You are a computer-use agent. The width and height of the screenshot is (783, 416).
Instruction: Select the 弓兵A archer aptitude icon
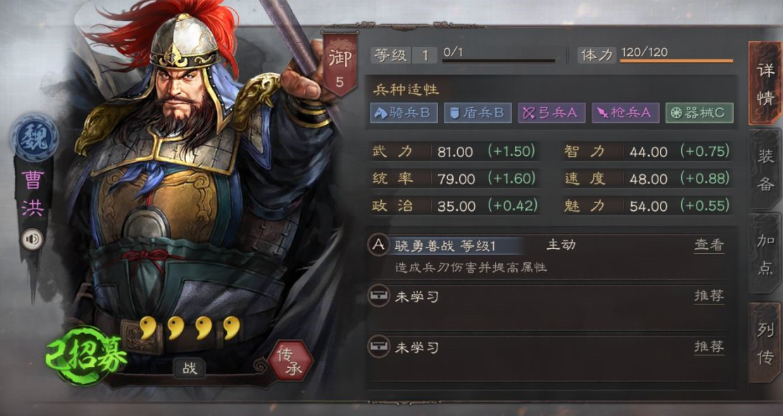[551, 113]
